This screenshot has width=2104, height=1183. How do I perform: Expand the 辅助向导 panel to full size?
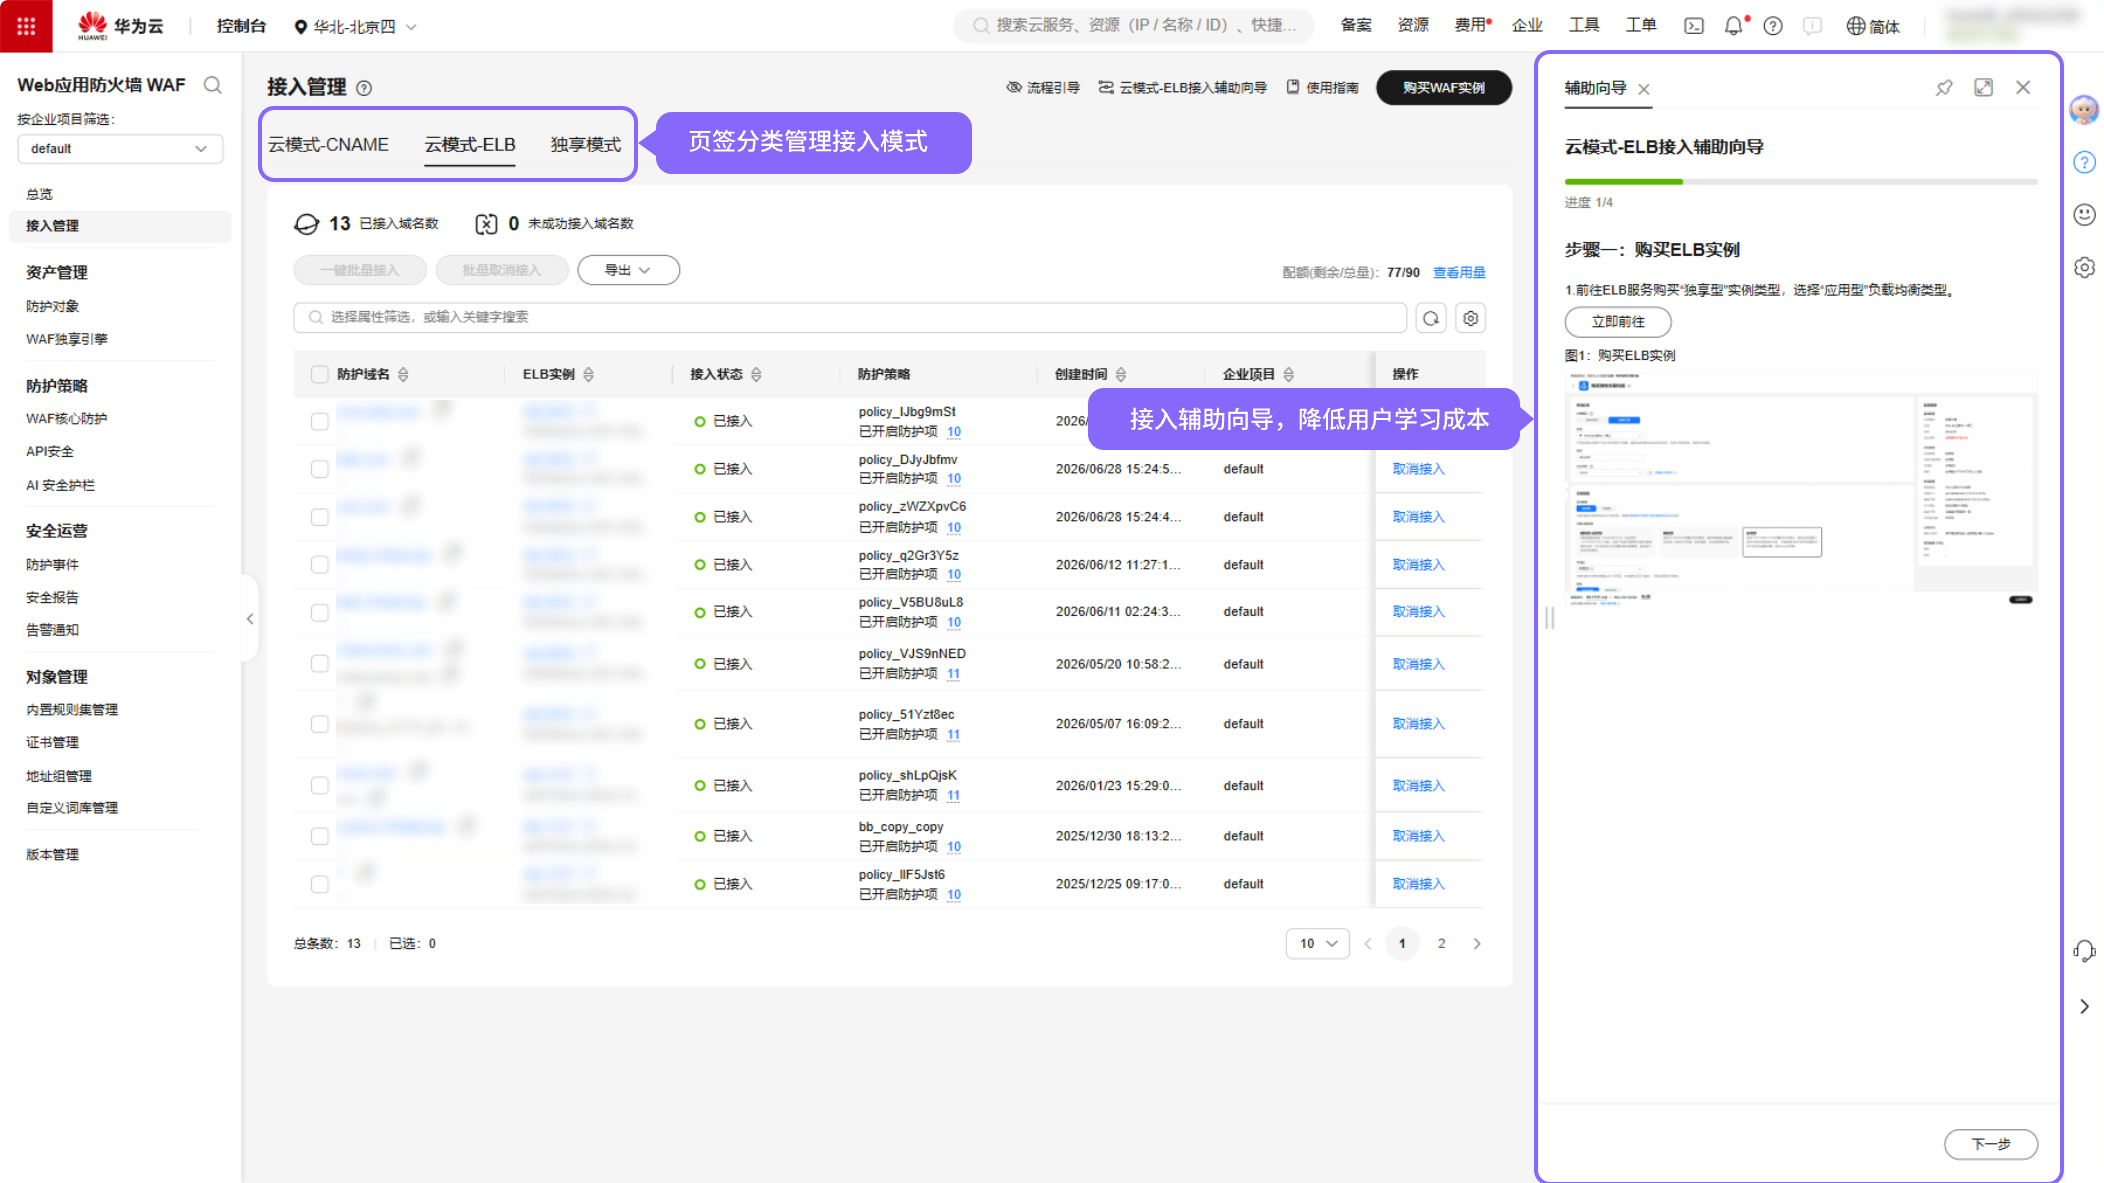tap(1984, 88)
